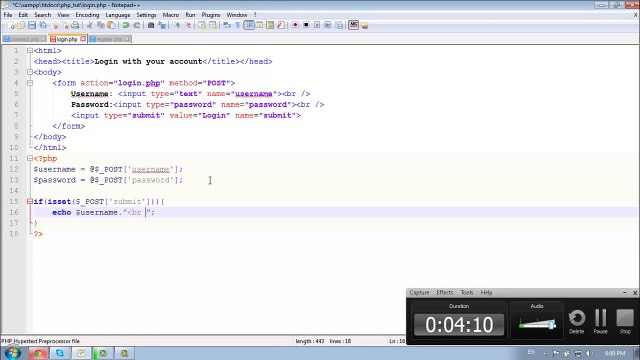640x360 pixels.
Task: Open the recorder's Effects menu
Action: pos(444,293)
